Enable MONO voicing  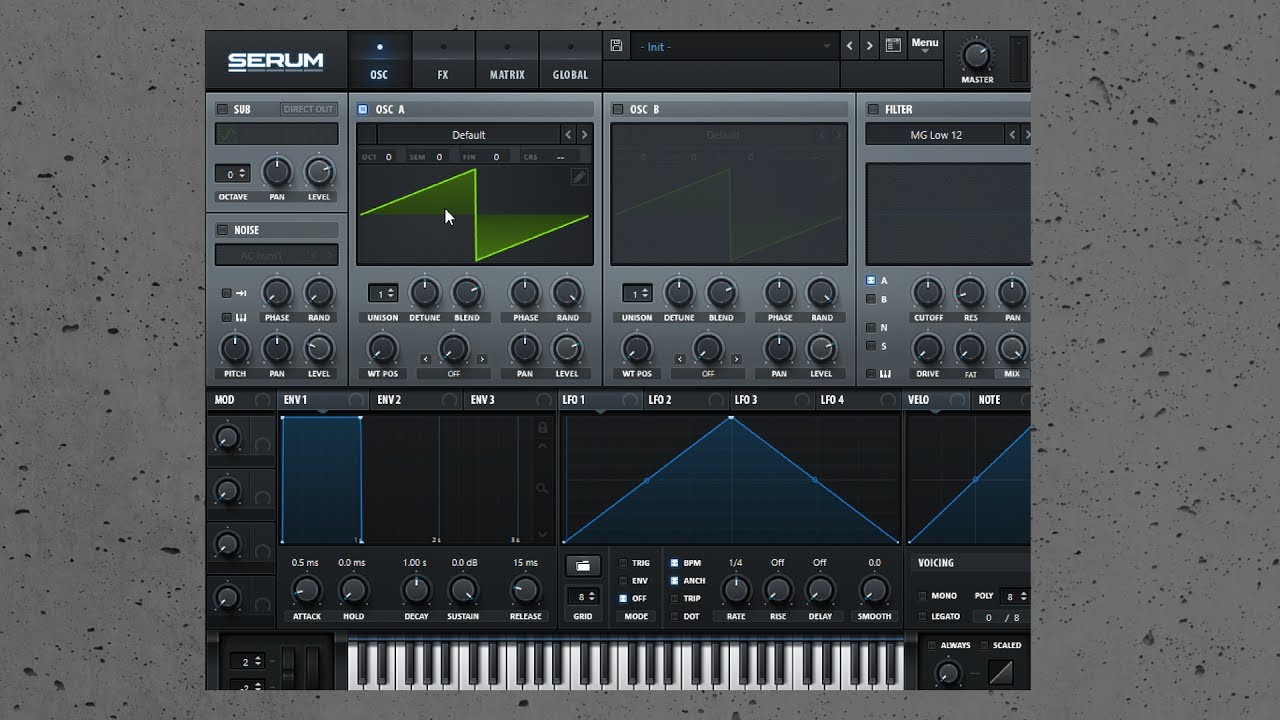tap(922, 596)
